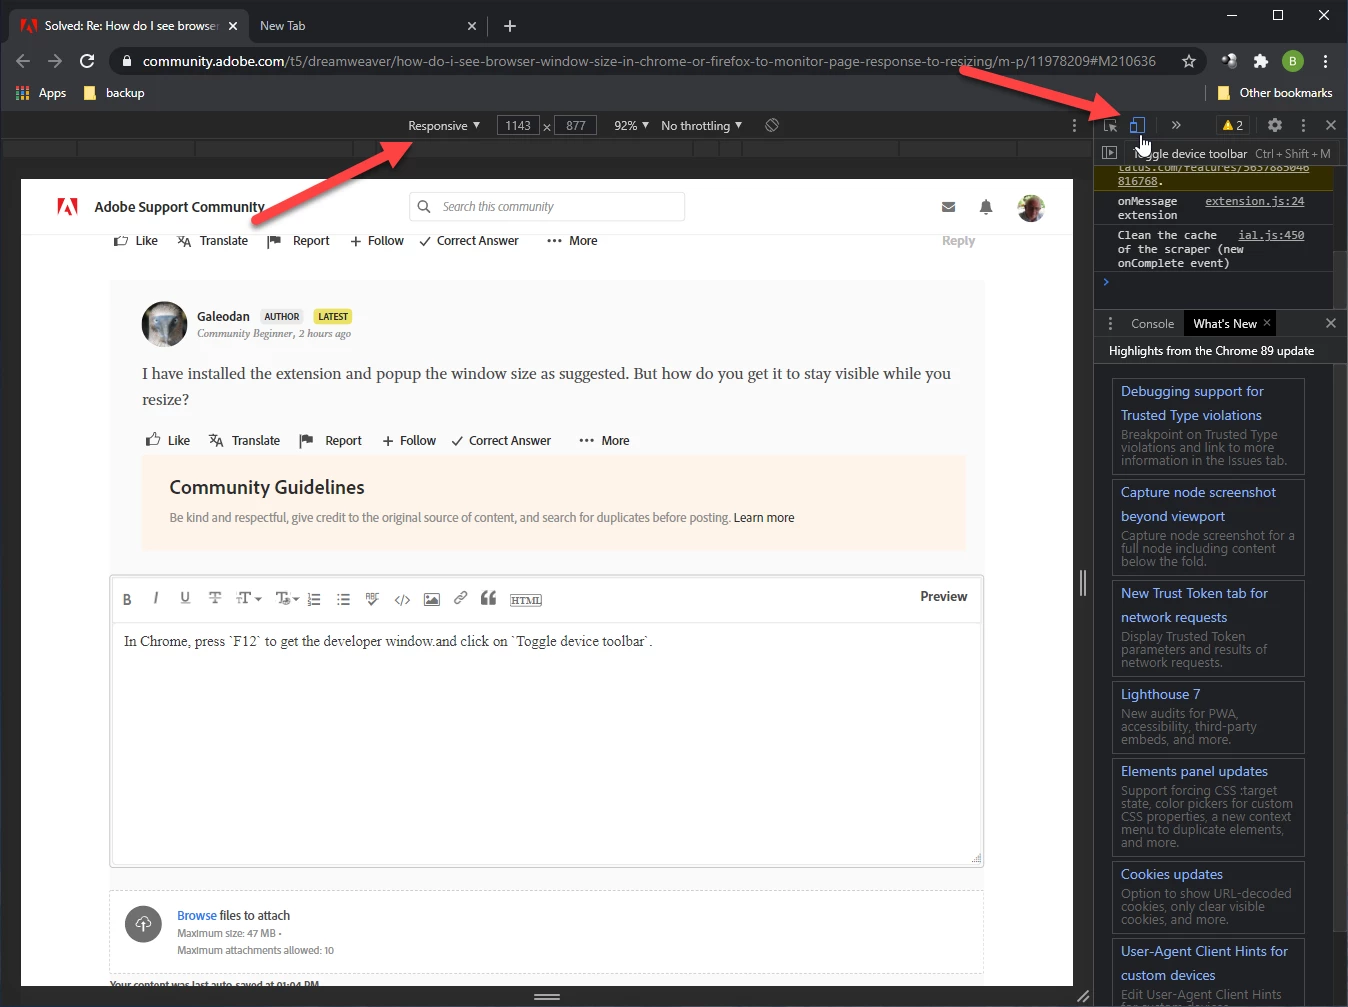This screenshot has width=1348, height=1007.
Task: Click the Bold formatting icon in editor
Action: point(127,599)
